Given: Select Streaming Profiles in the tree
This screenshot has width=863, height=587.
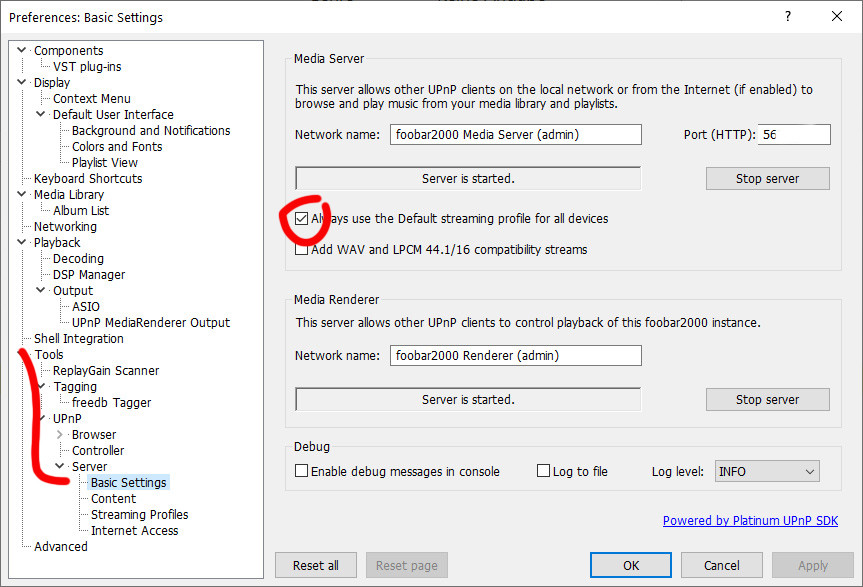Looking at the screenshot, I should [139, 515].
